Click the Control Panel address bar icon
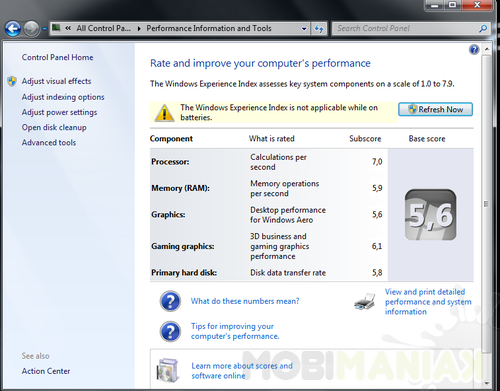The width and height of the screenshot is (500, 391). coord(56,28)
